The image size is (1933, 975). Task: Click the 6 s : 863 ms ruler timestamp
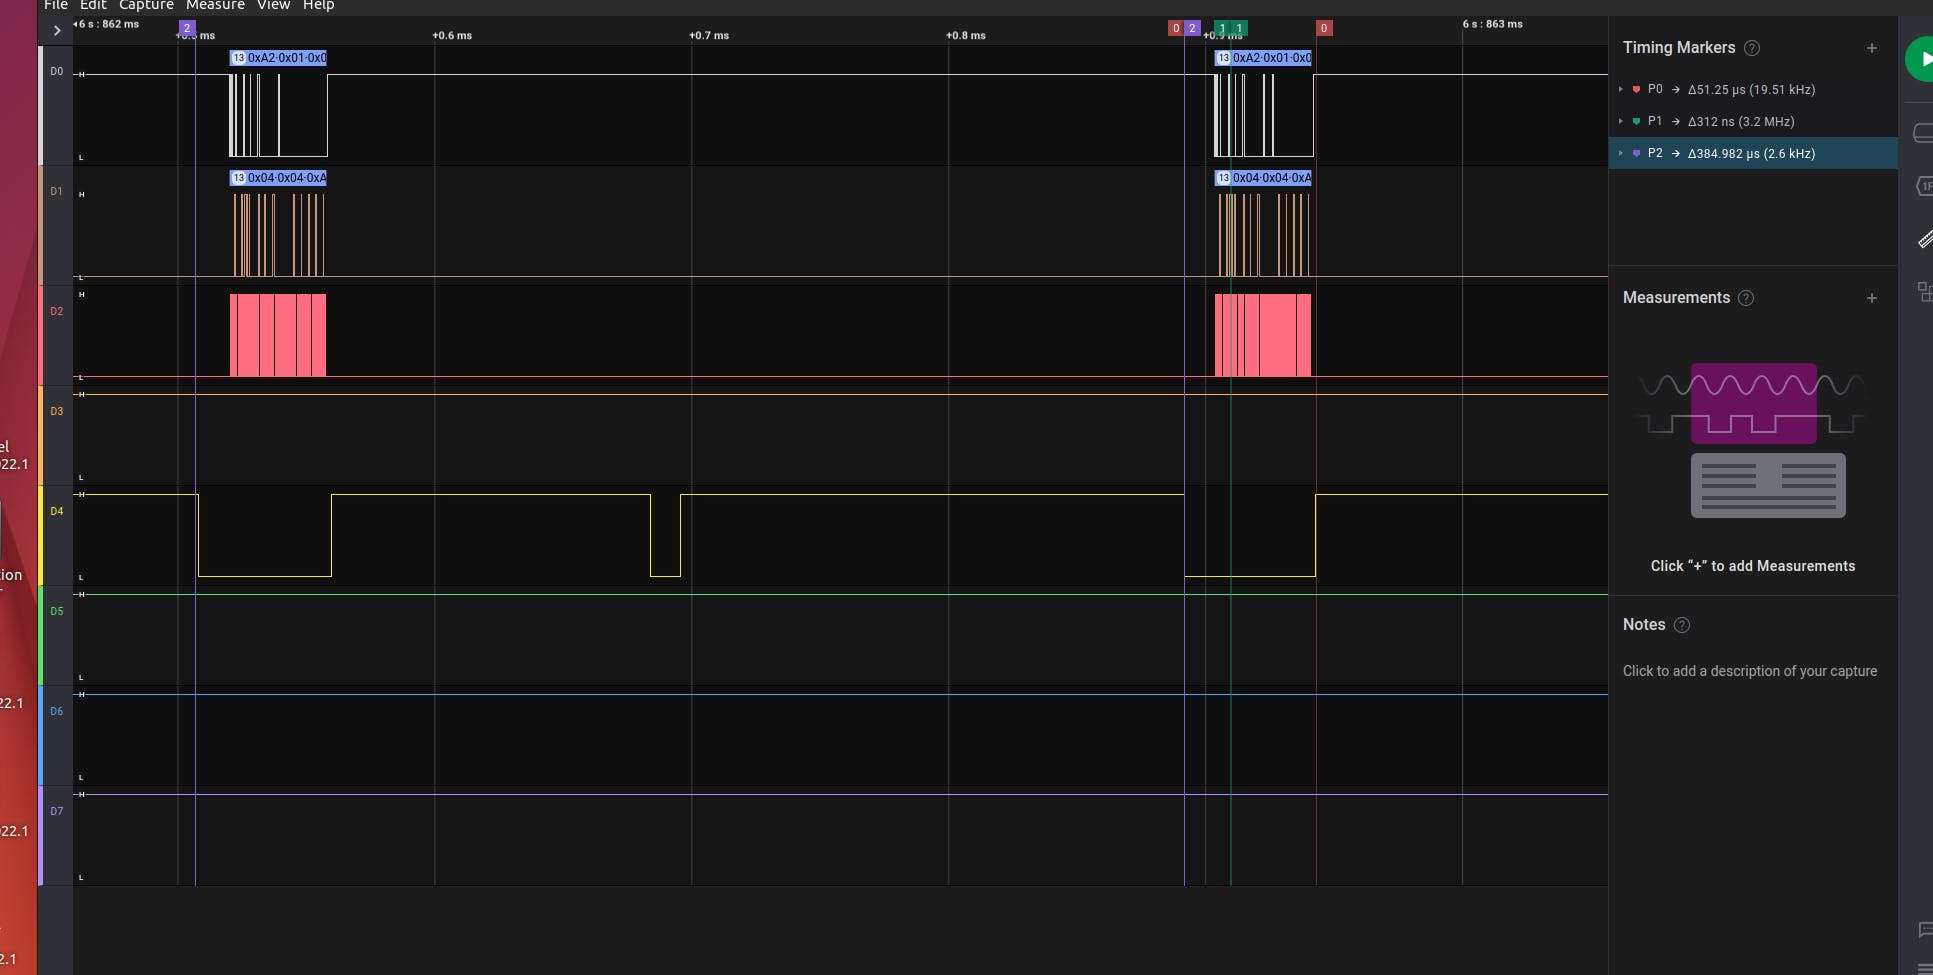coord(1493,24)
